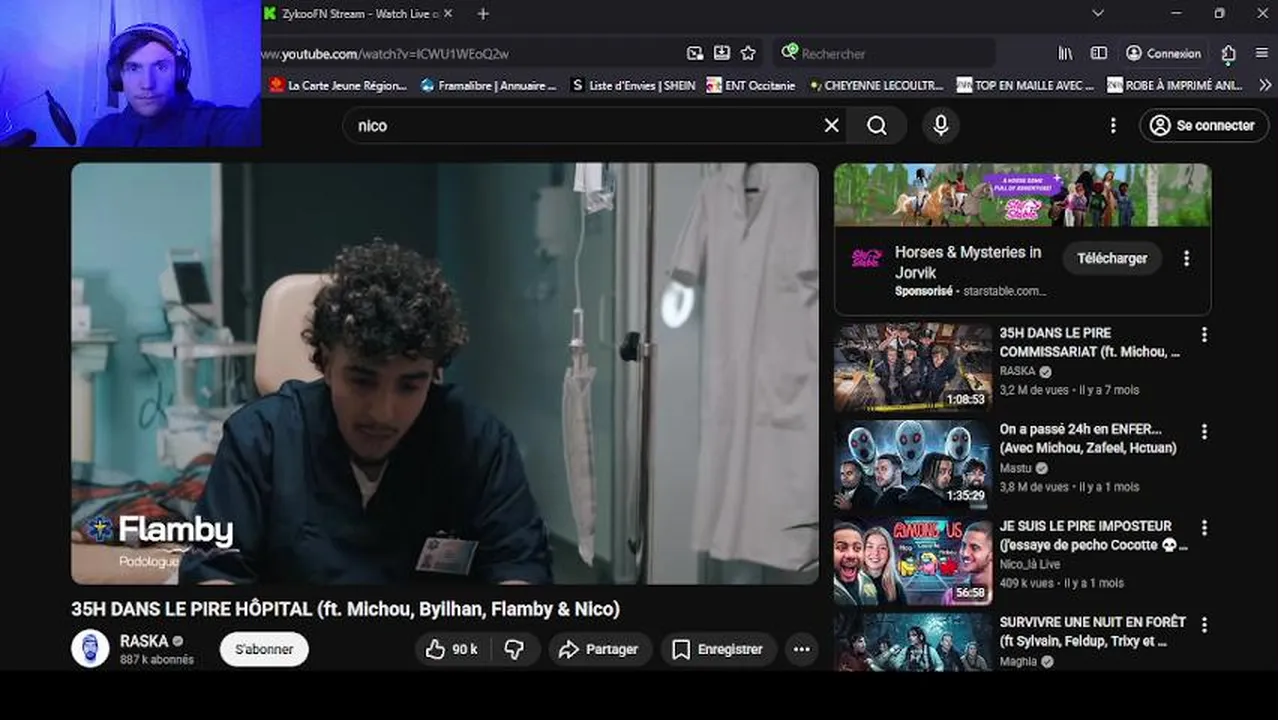The height and width of the screenshot is (720, 1278).
Task: Open the Firefox hamburger menu
Action: click(x=1262, y=53)
